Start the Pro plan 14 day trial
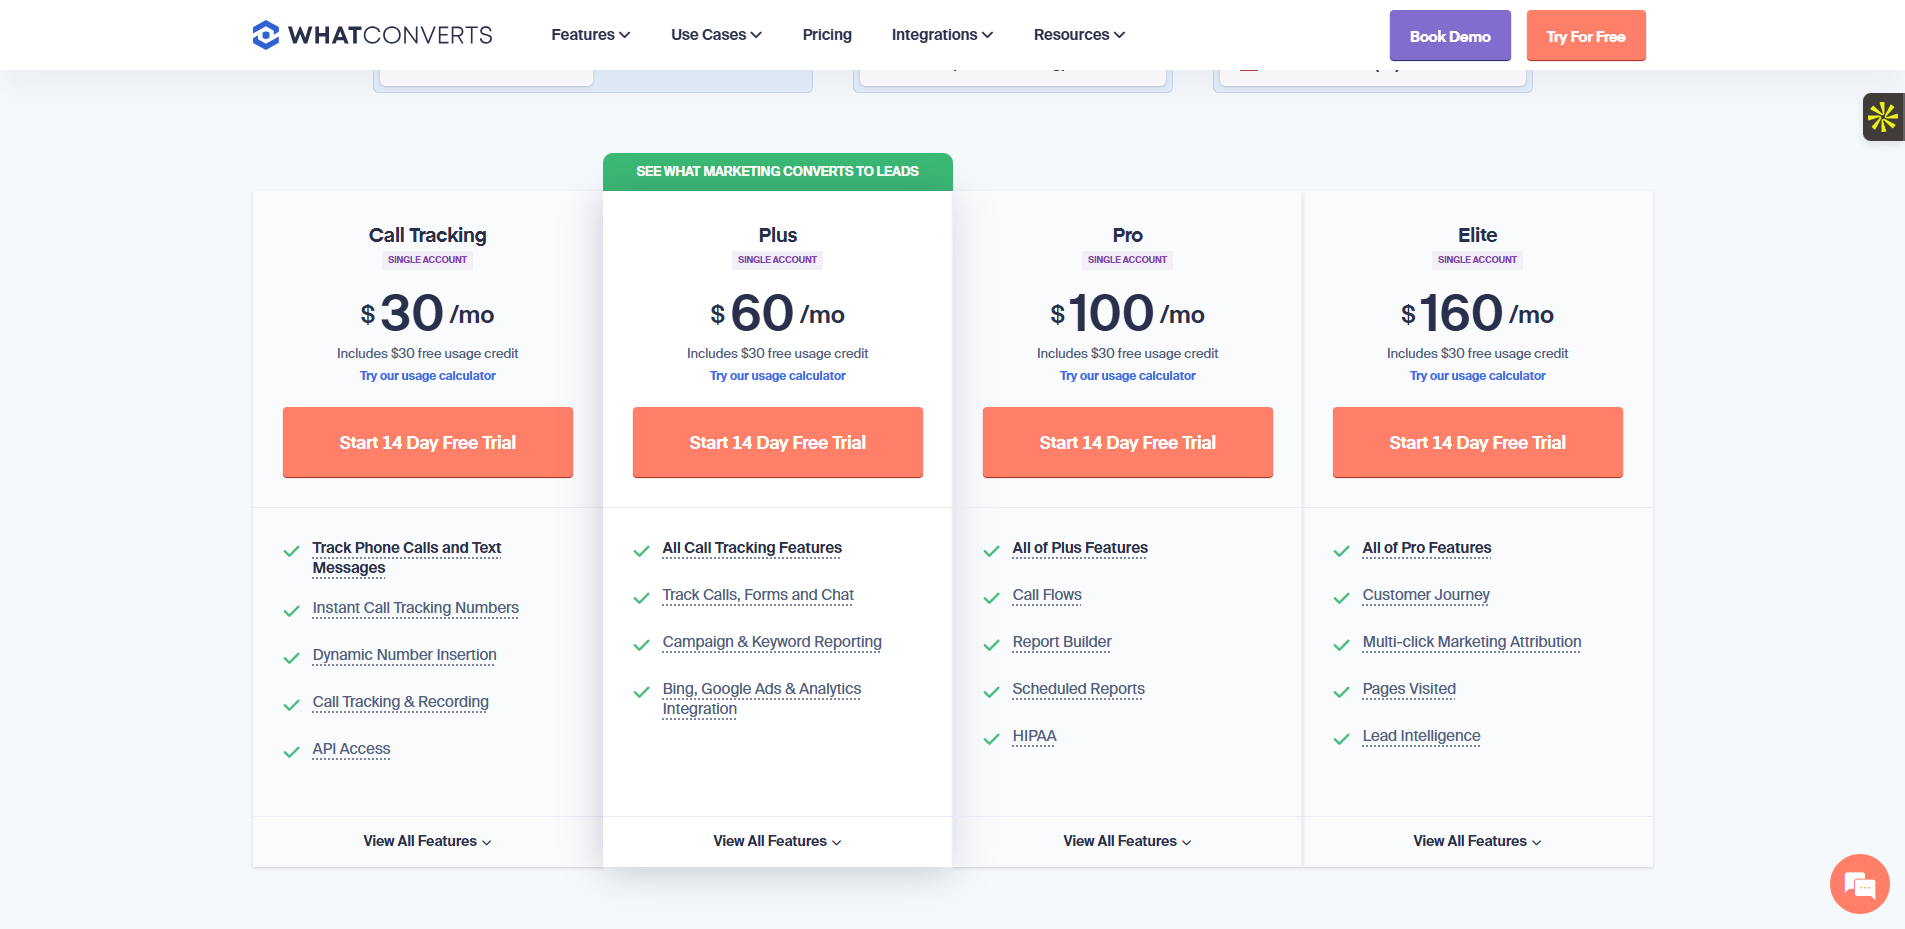Image resolution: width=1905 pixels, height=929 pixels. (1127, 442)
